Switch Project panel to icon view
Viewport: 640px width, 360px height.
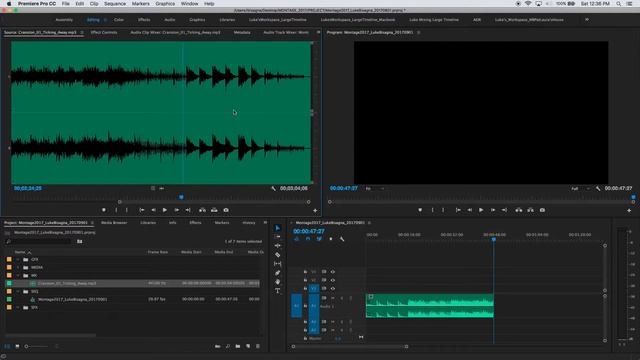click(x=17, y=346)
